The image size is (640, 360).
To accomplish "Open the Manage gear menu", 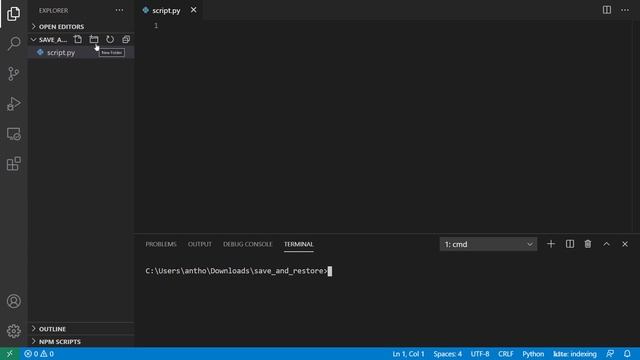I will pos(13,331).
